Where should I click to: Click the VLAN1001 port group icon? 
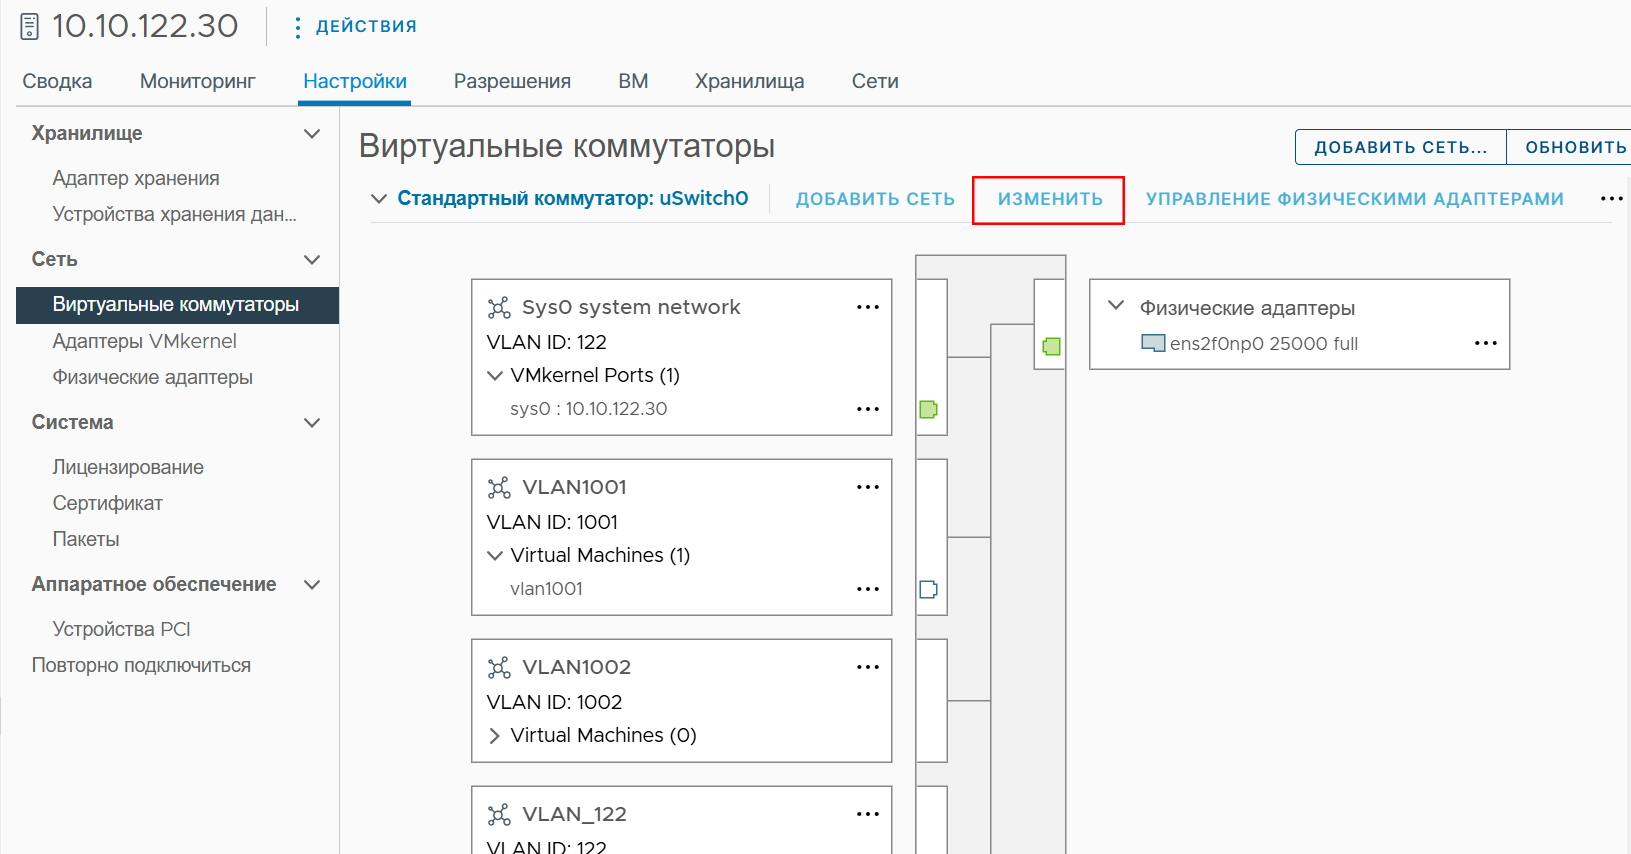point(499,488)
